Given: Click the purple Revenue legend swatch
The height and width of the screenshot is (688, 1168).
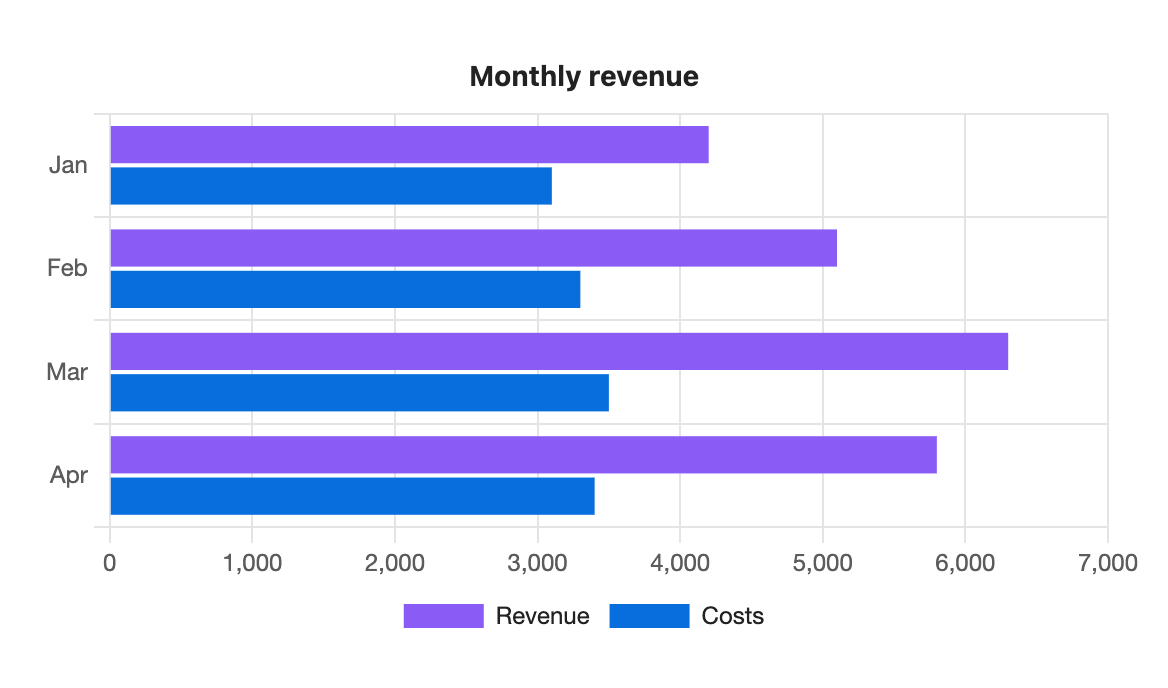Looking at the screenshot, I should pos(443,616).
